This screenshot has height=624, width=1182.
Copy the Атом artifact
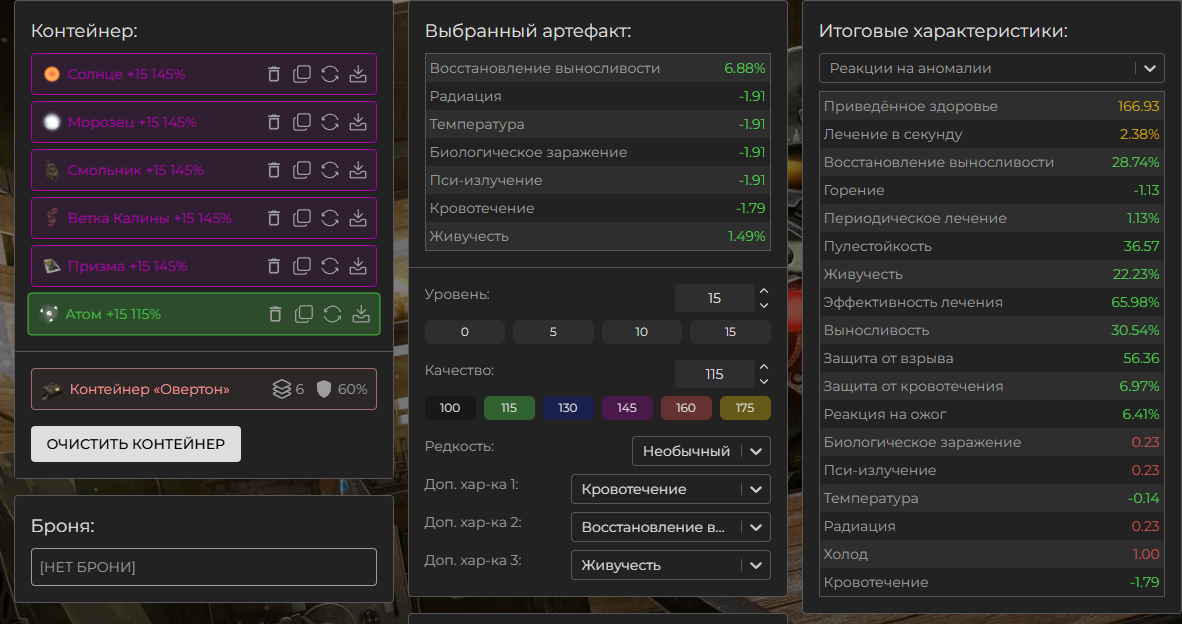pyautogui.click(x=304, y=314)
